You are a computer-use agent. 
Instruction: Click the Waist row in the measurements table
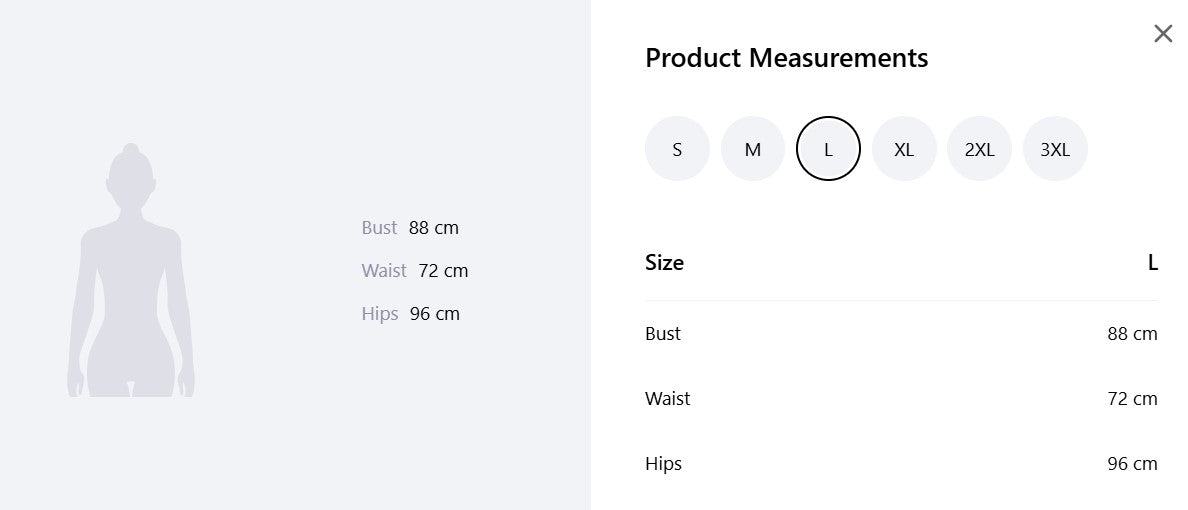pyautogui.click(x=902, y=399)
